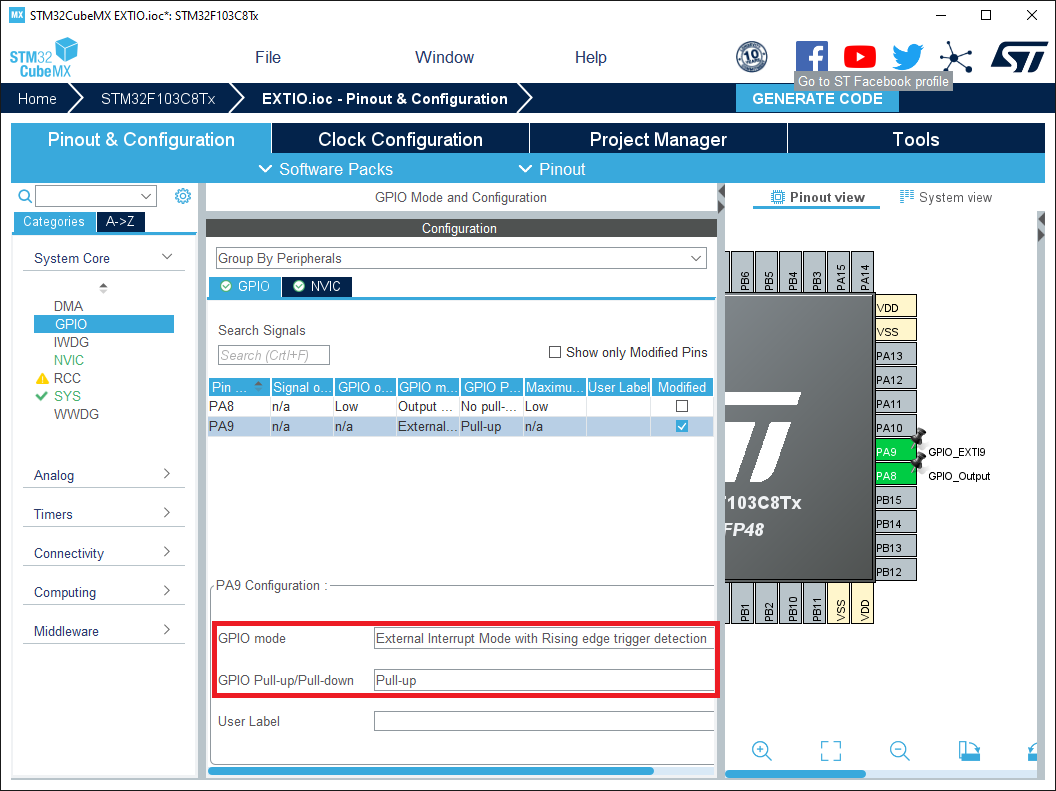Click the pushpin icon on PA9

(x=919, y=438)
